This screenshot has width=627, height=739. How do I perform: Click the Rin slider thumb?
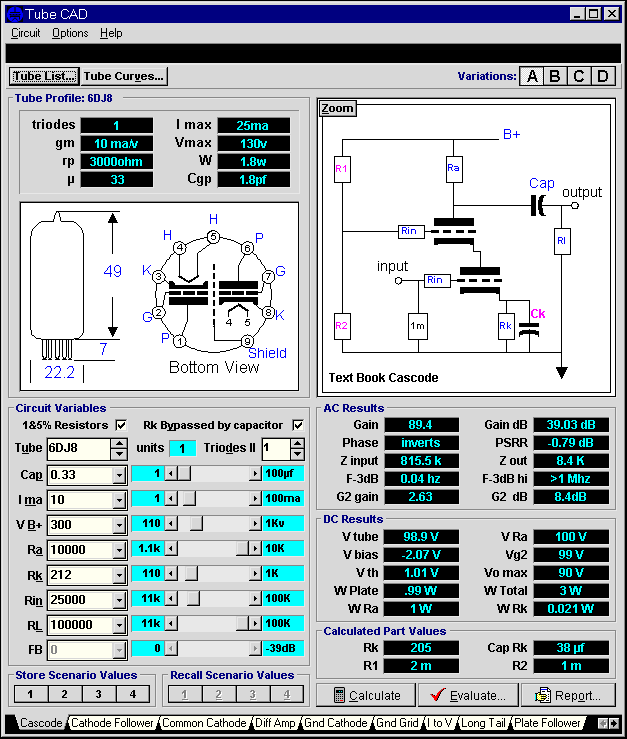click(x=193, y=598)
